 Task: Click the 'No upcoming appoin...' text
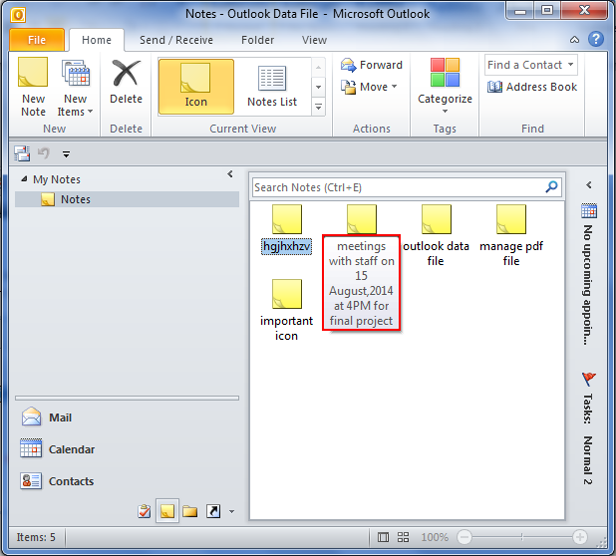(588, 285)
